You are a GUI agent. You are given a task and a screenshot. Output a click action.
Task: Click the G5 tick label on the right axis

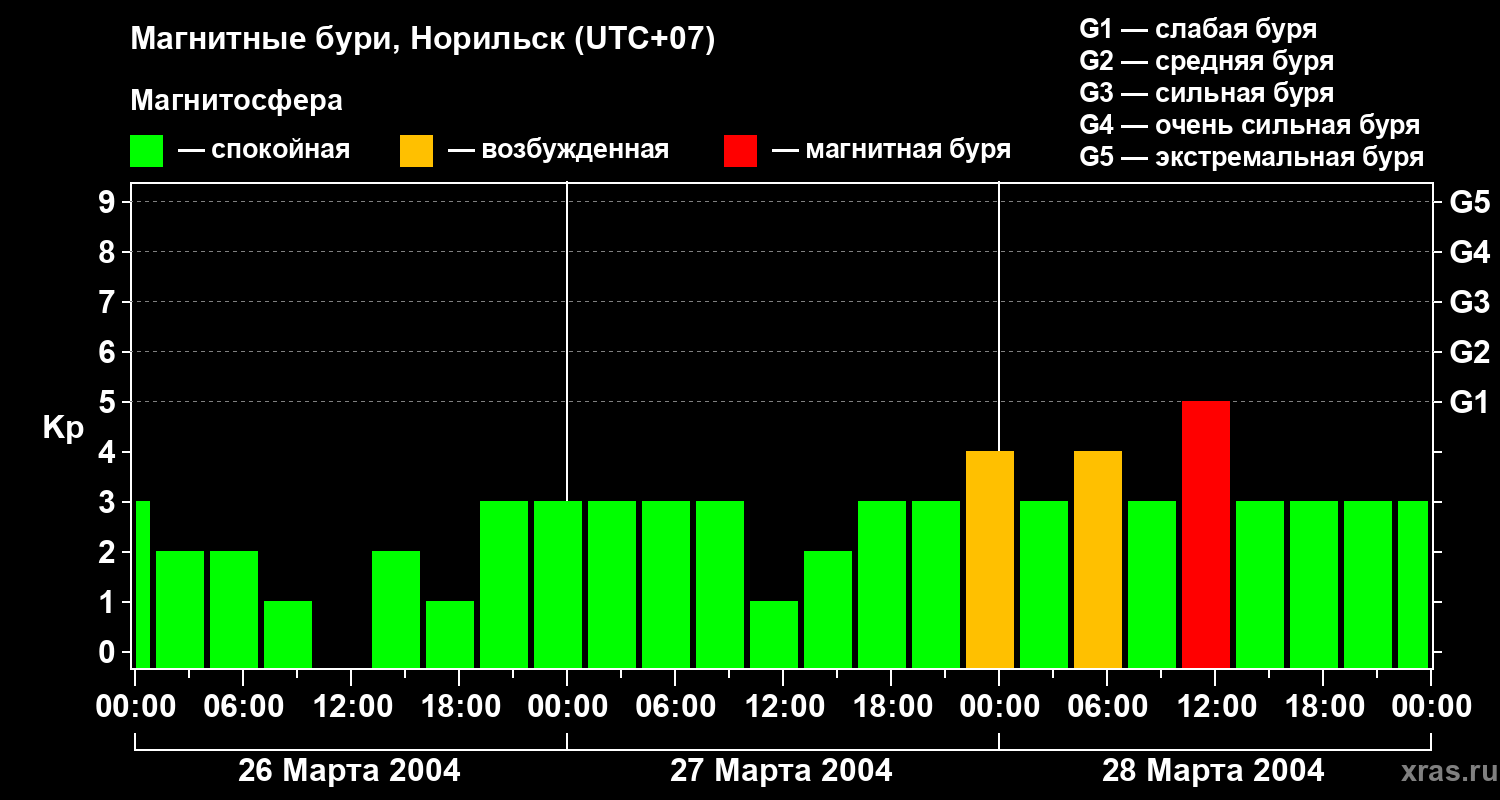click(1469, 202)
